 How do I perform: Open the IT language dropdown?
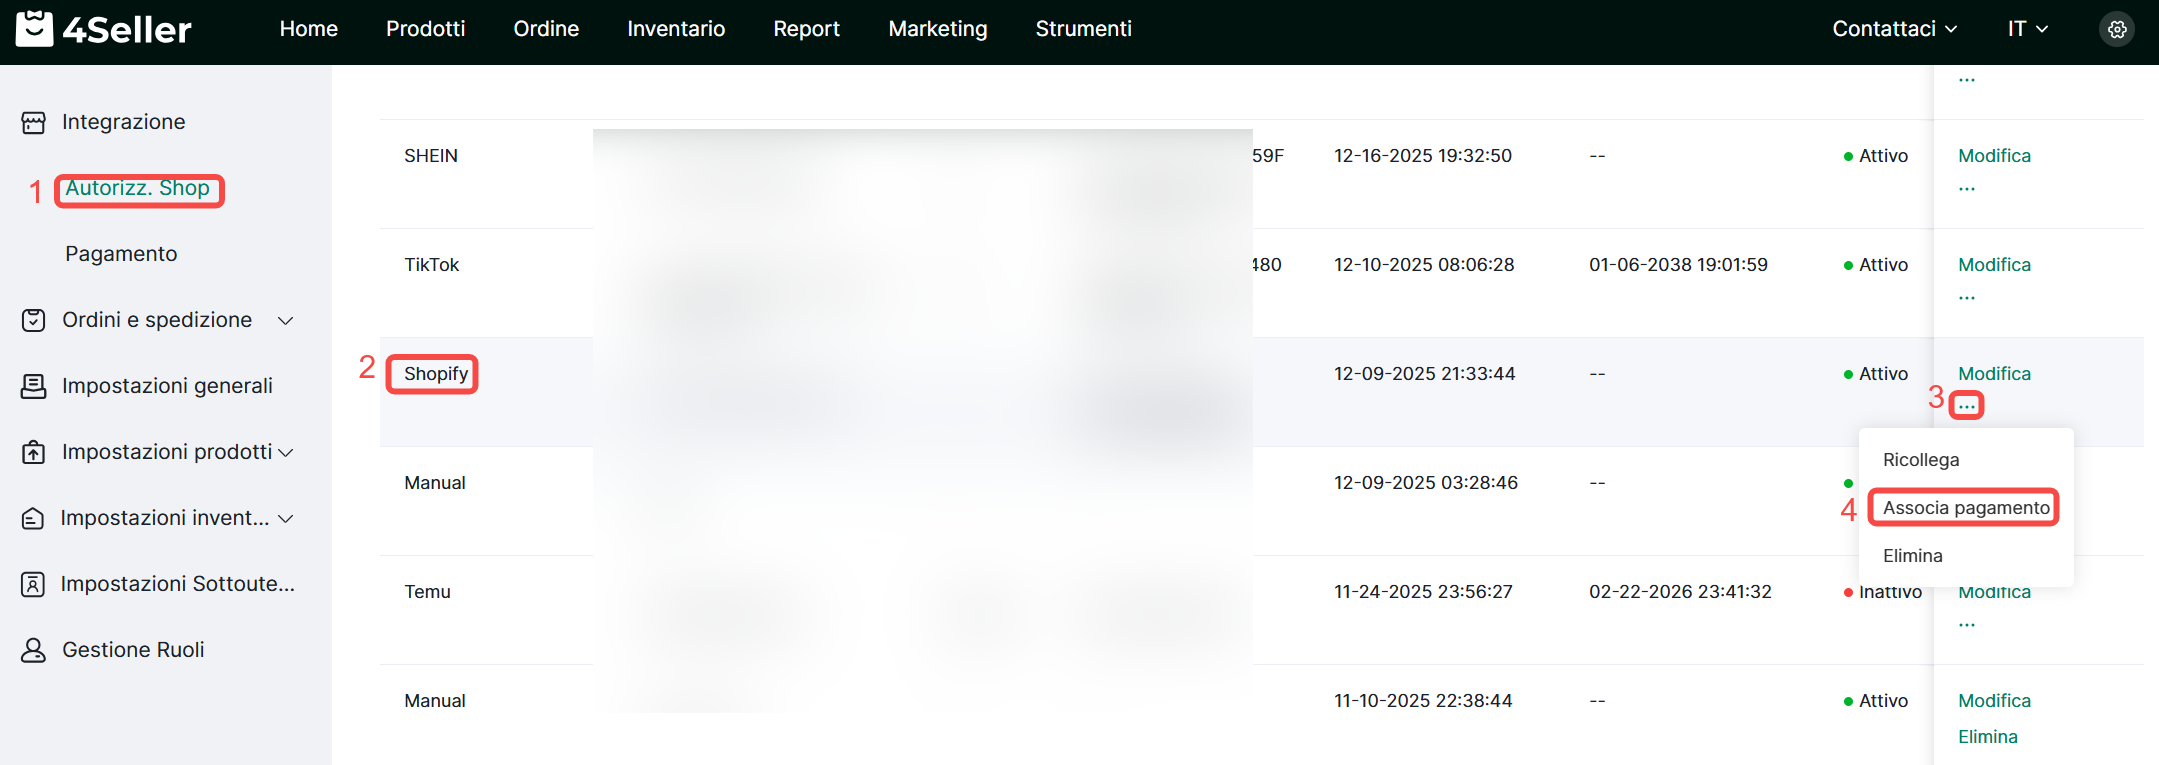click(x=2027, y=29)
